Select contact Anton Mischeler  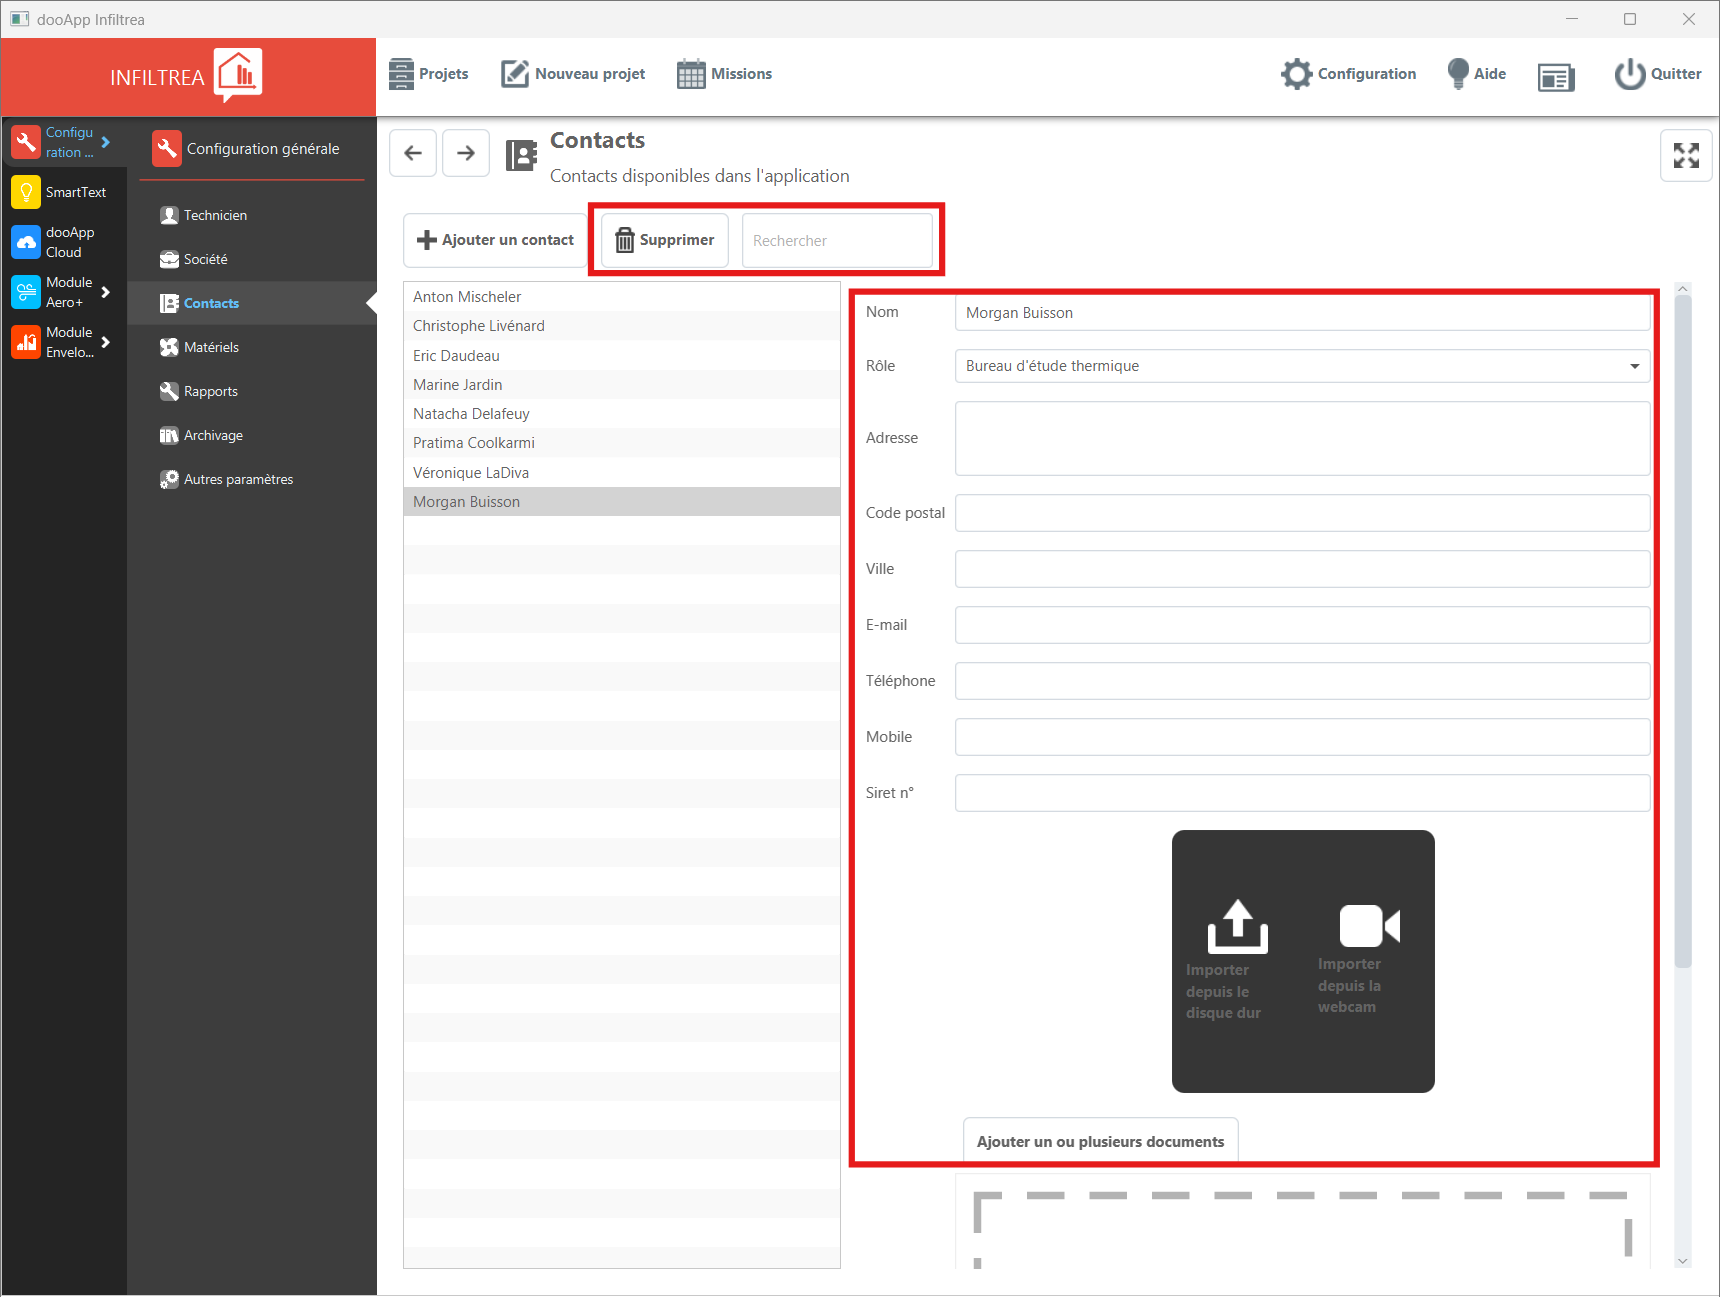(622, 297)
